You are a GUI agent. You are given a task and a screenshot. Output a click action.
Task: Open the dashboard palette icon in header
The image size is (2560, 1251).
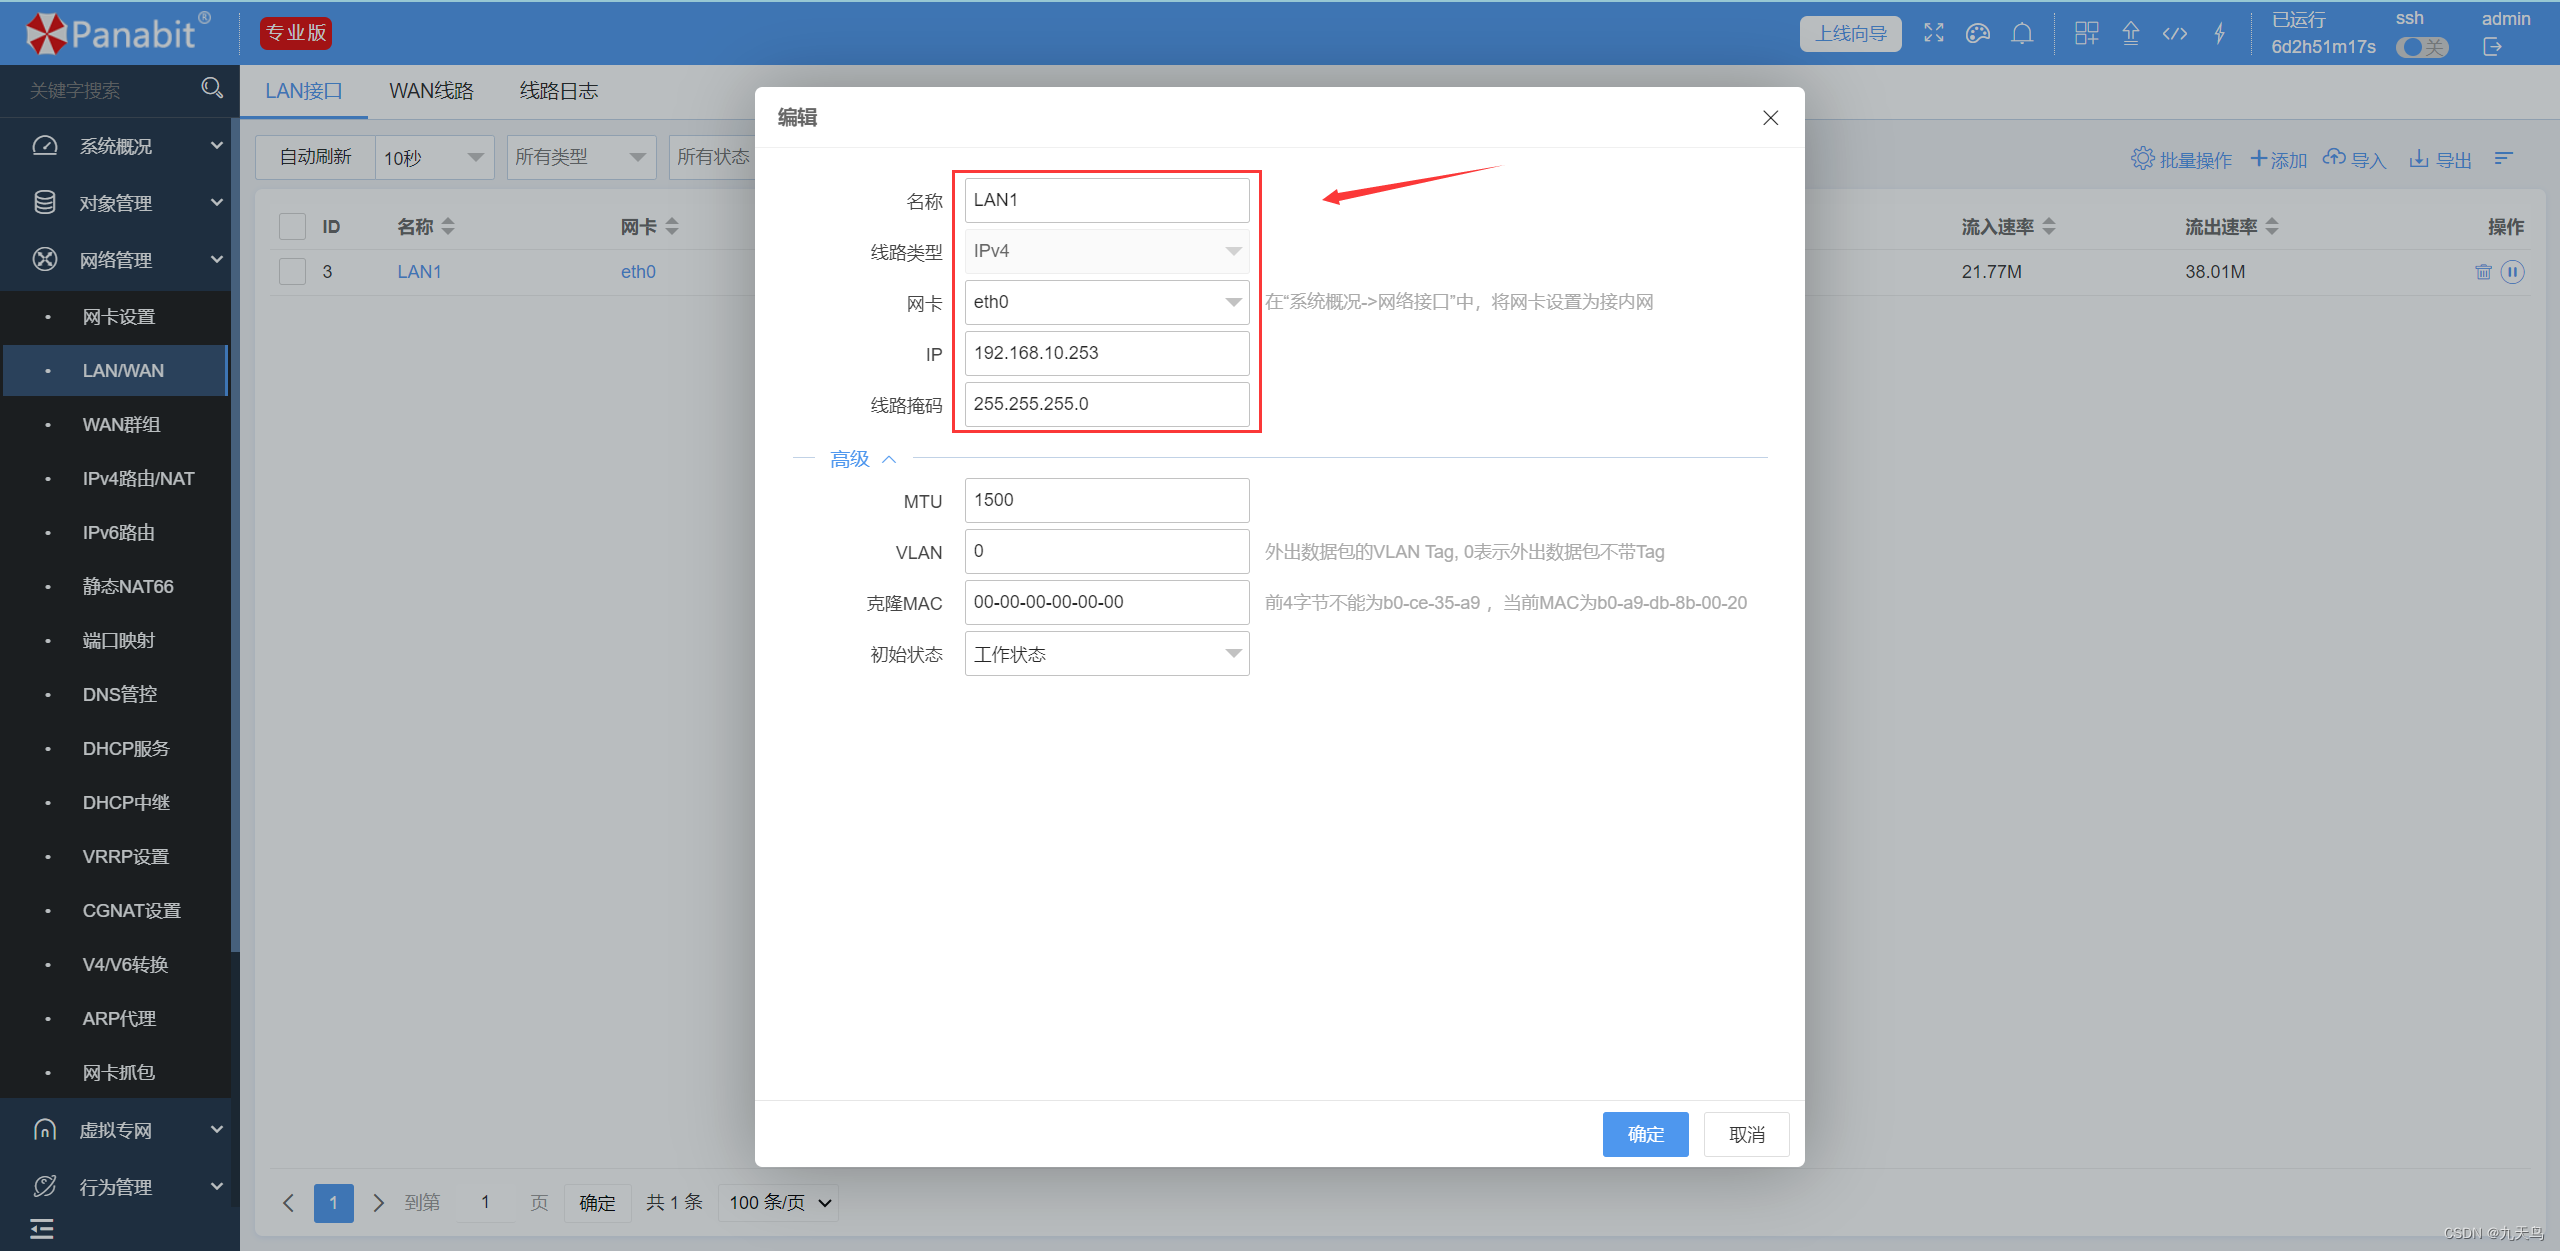click(x=1978, y=34)
